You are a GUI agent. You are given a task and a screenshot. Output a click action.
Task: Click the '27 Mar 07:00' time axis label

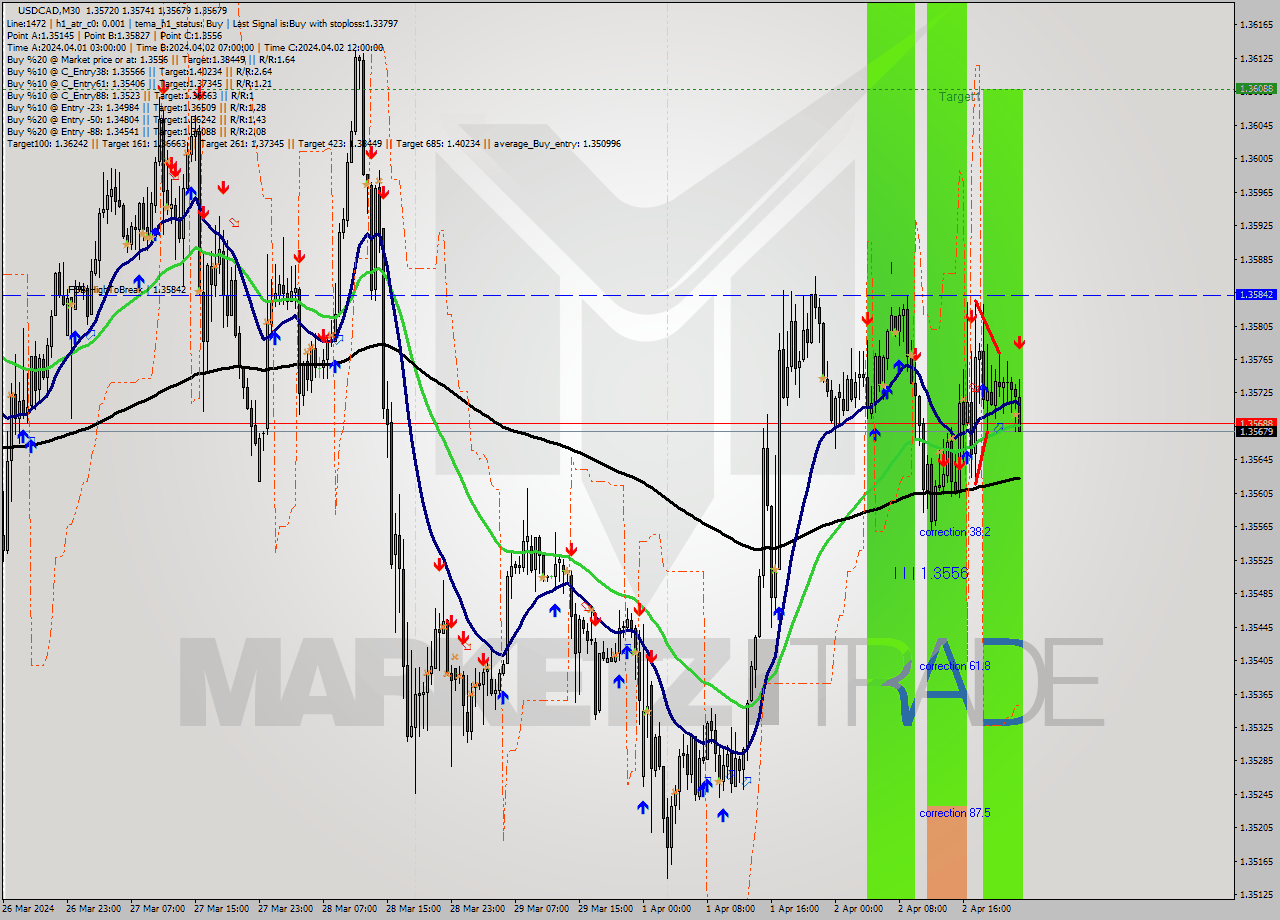pos(157,909)
